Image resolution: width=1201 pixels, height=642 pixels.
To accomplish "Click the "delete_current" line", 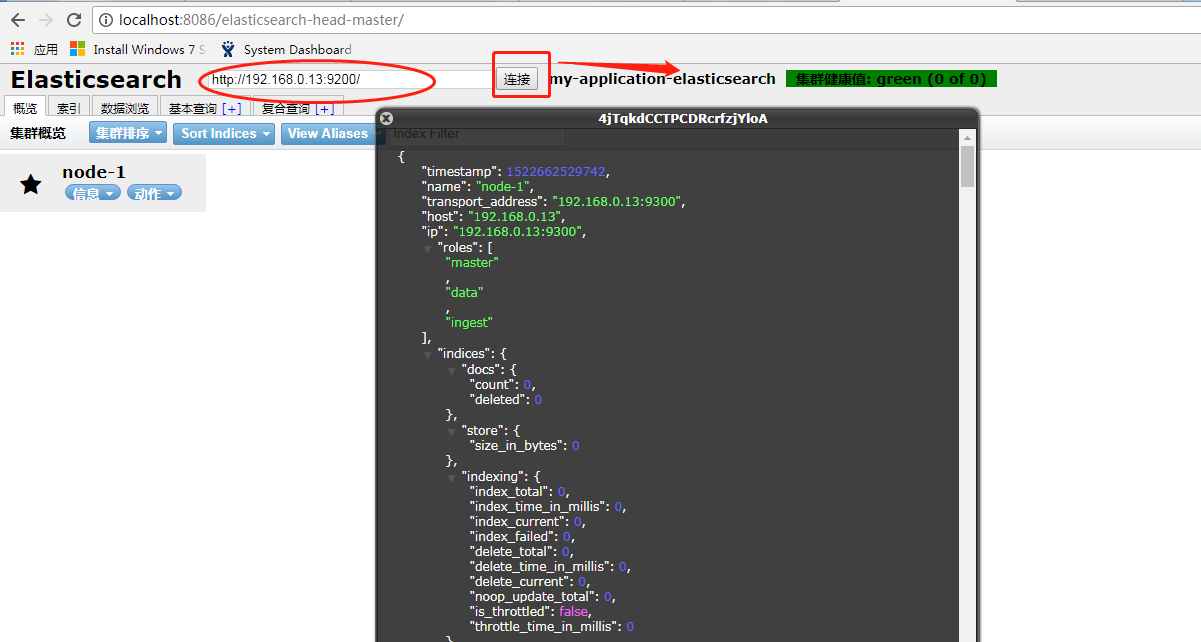I will pyautogui.click(x=529, y=581).
